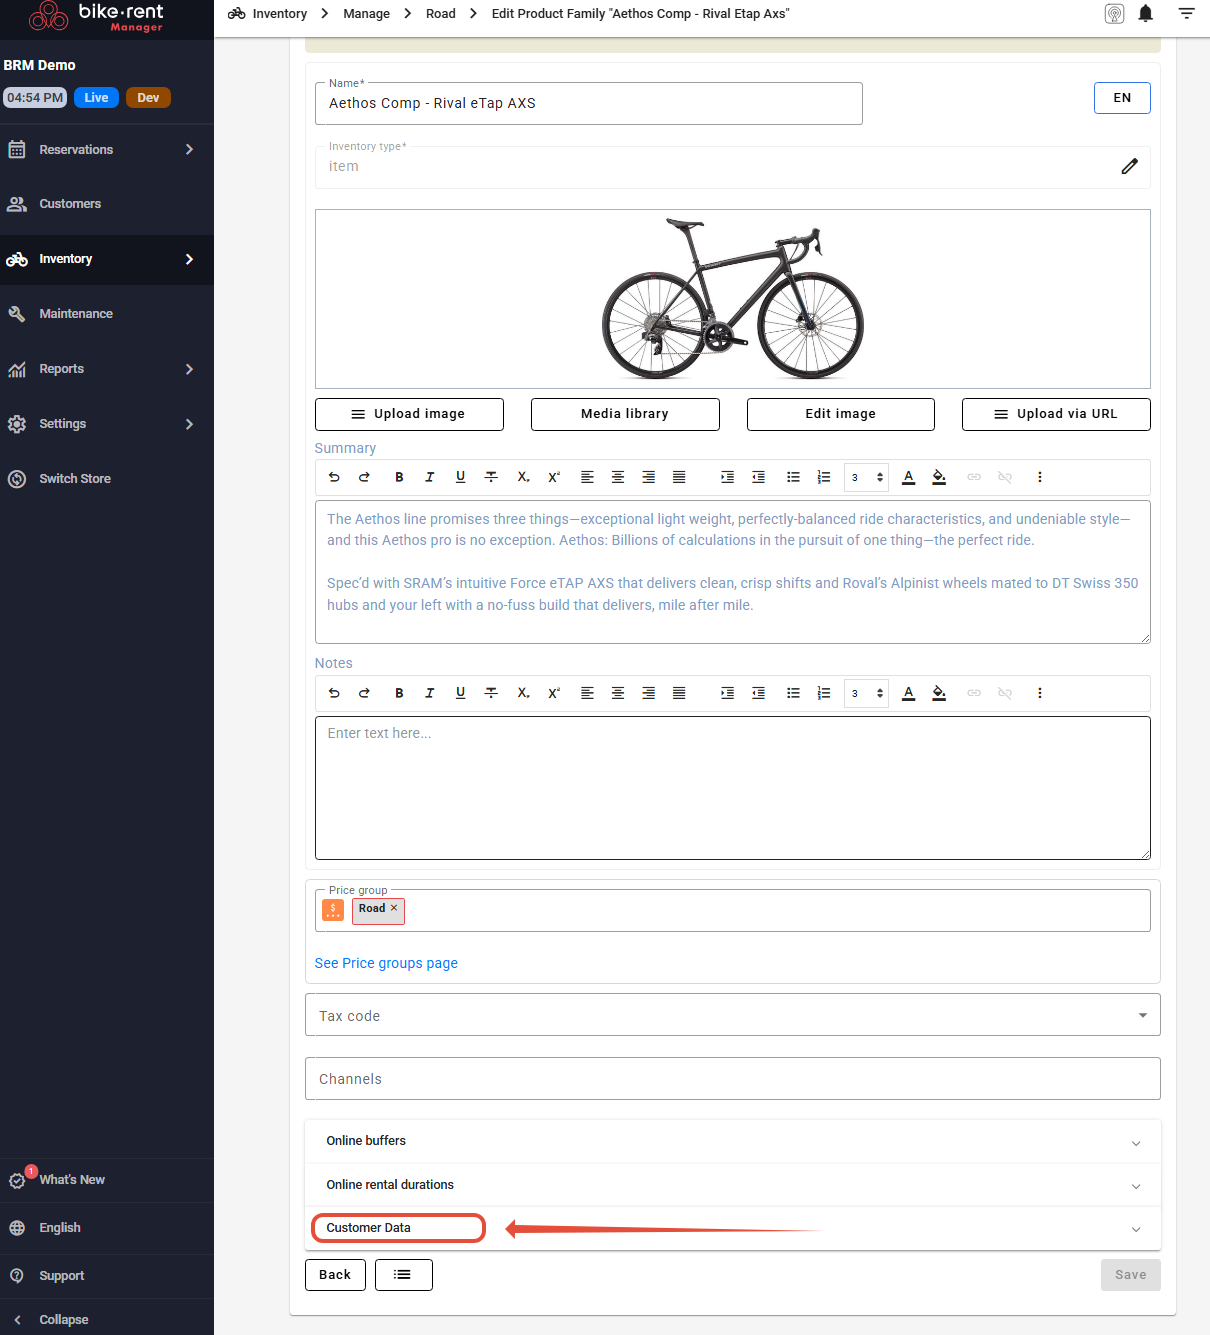1210x1335 pixels.
Task: Click numbered list icon in Summary toolbar
Action: tap(824, 477)
